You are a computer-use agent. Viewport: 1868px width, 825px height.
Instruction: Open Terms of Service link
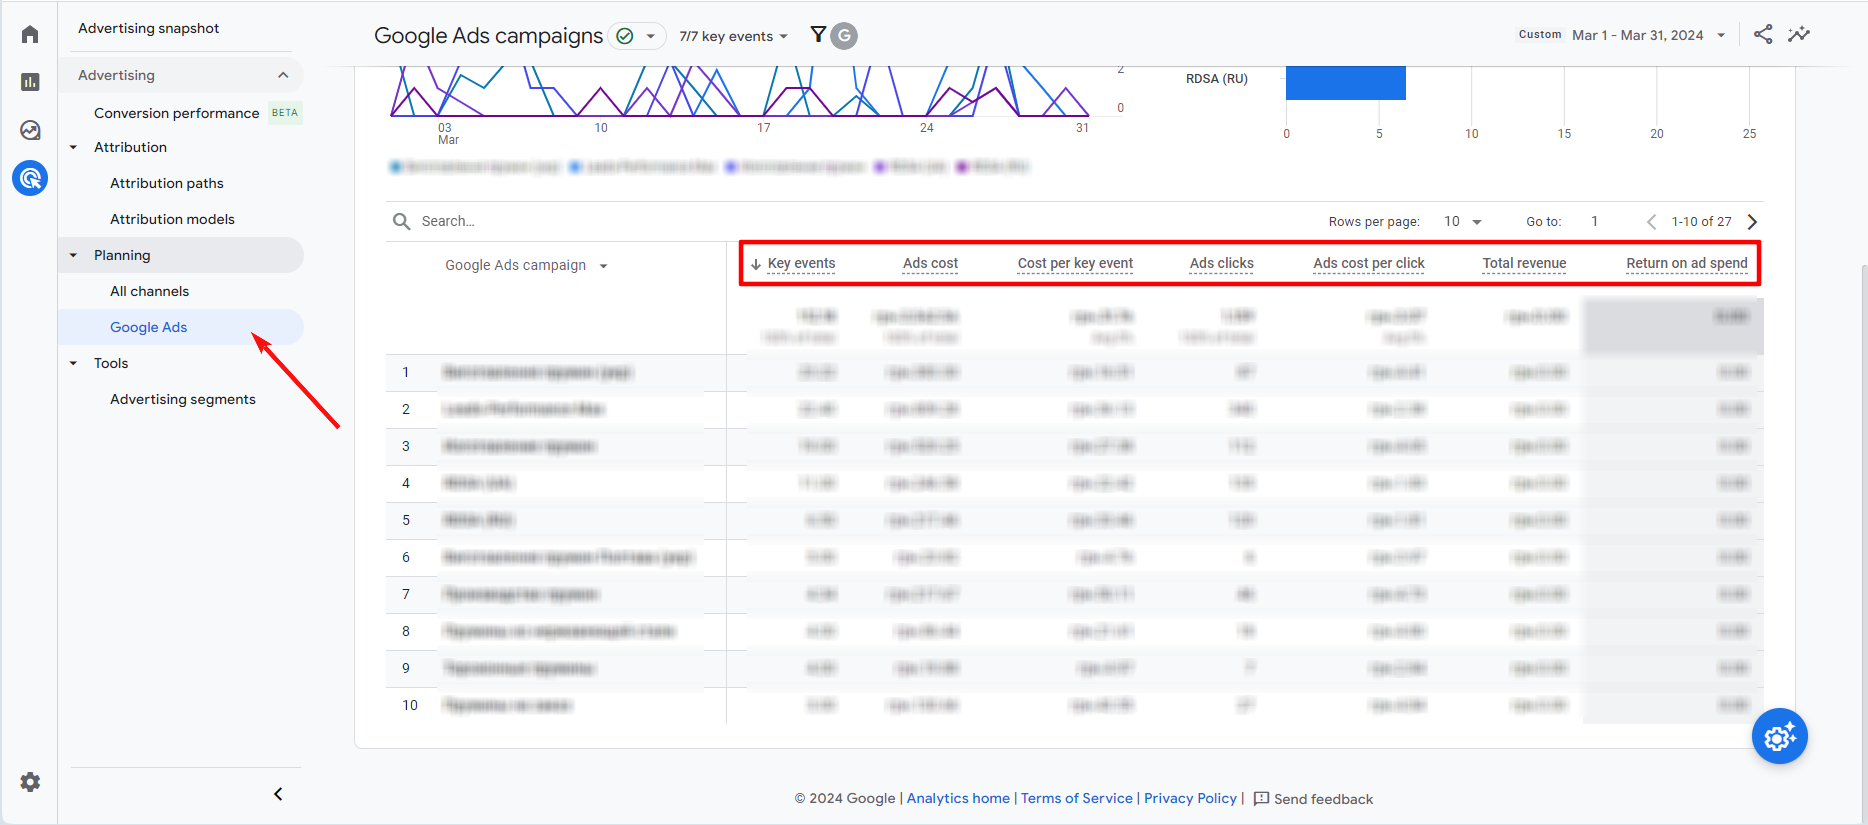coord(1077,798)
